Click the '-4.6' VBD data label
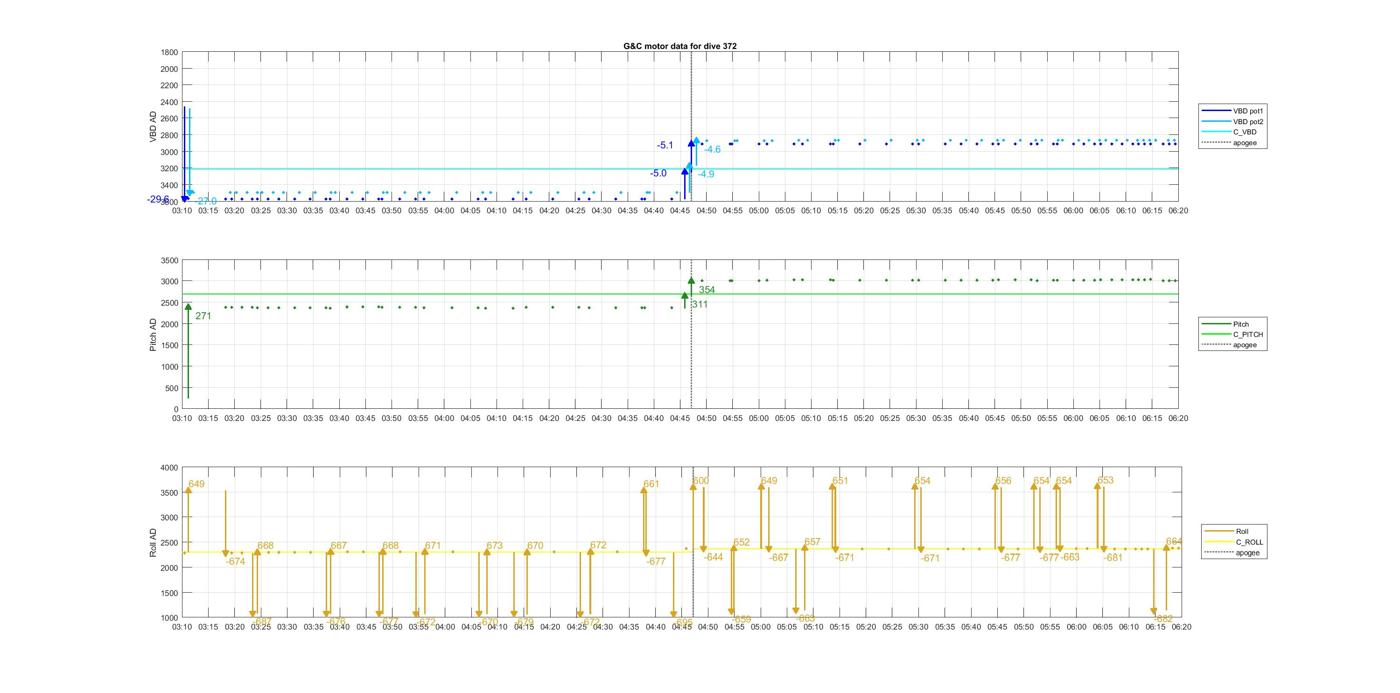The height and width of the screenshot is (693, 1400). click(x=712, y=150)
